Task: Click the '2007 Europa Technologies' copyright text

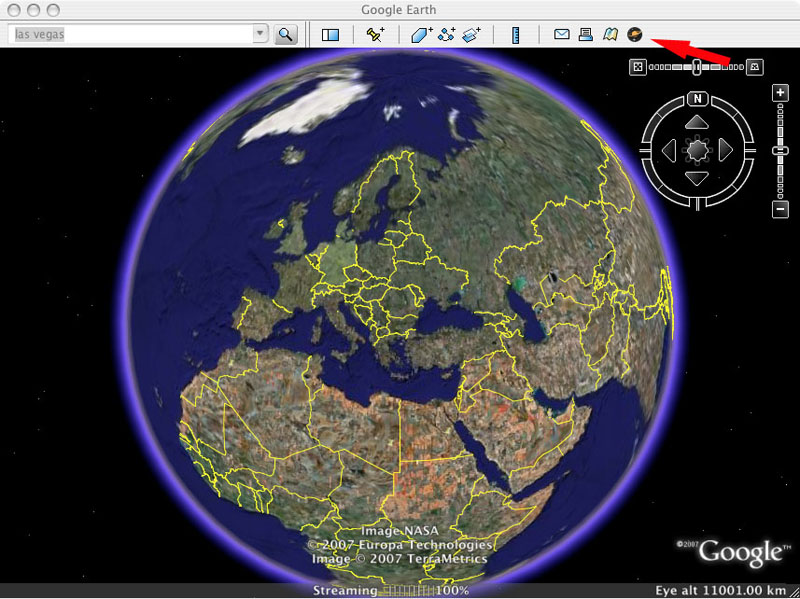Action: (x=399, y=545)
